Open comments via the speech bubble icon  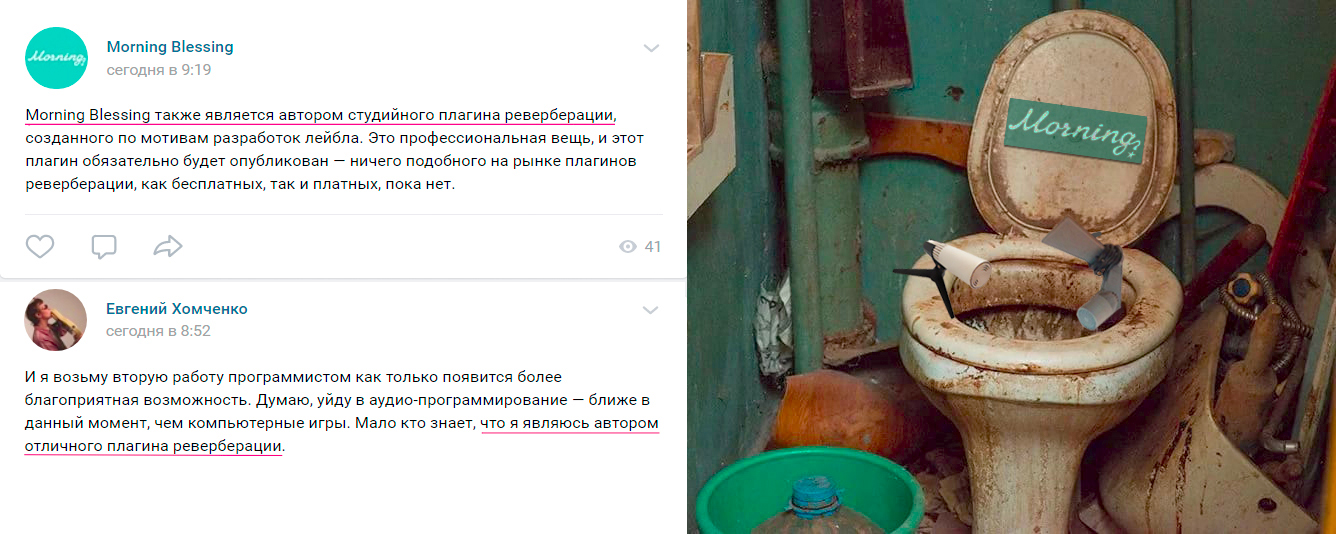tap(104, 246)
